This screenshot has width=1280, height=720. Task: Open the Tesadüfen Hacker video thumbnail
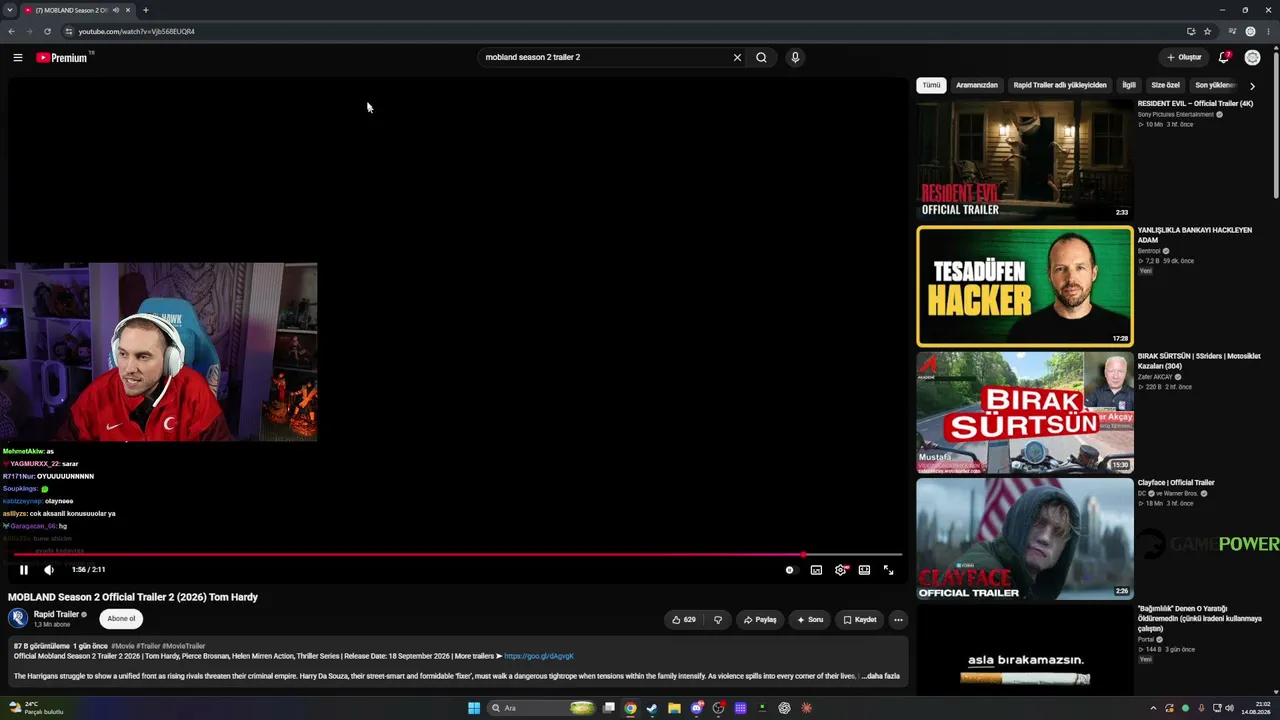click(x=1025, y=286)
